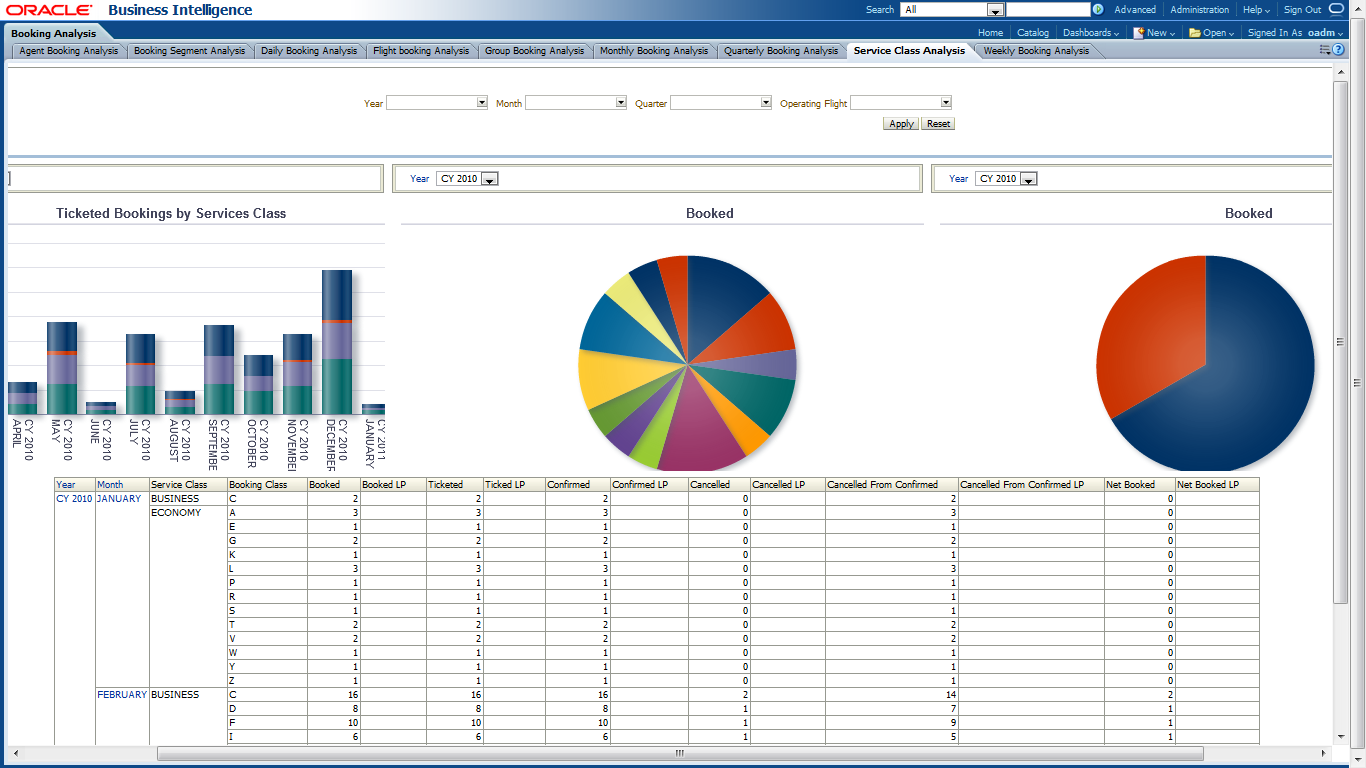This screenshot has height=768, width=1366.
Task: Open the Agent Booking Analysis tab
Action: click(69, 51)
